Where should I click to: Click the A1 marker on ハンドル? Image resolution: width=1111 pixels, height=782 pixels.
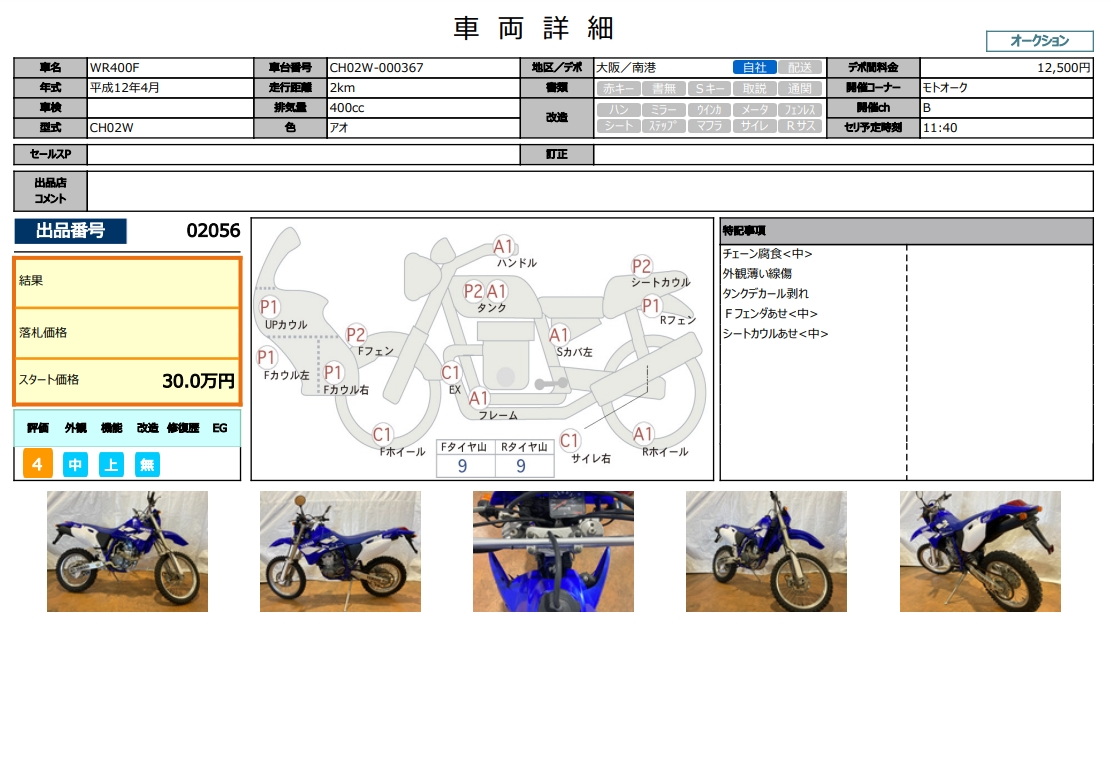coord(503,246)
